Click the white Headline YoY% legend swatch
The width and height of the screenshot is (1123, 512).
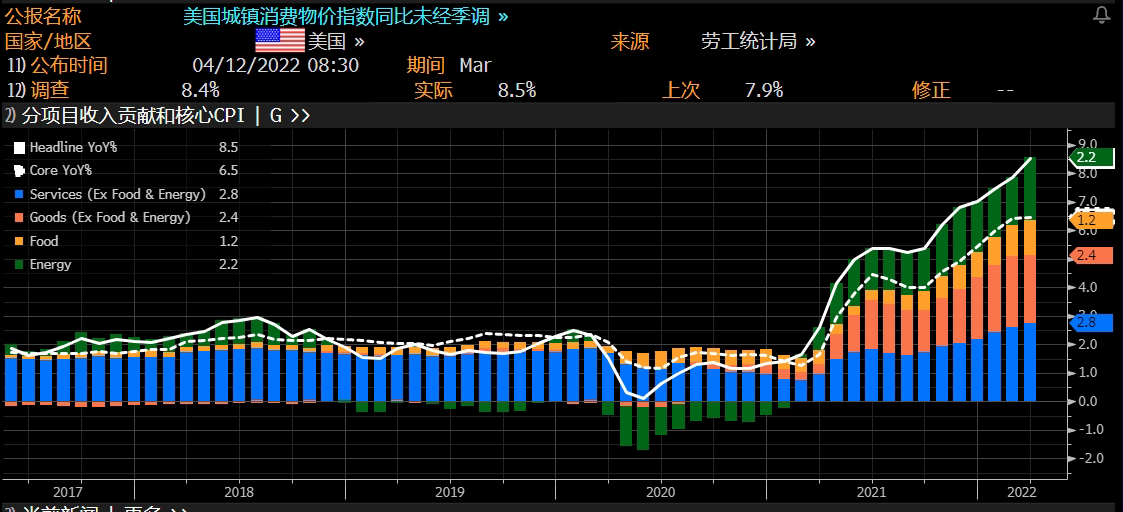19,148
